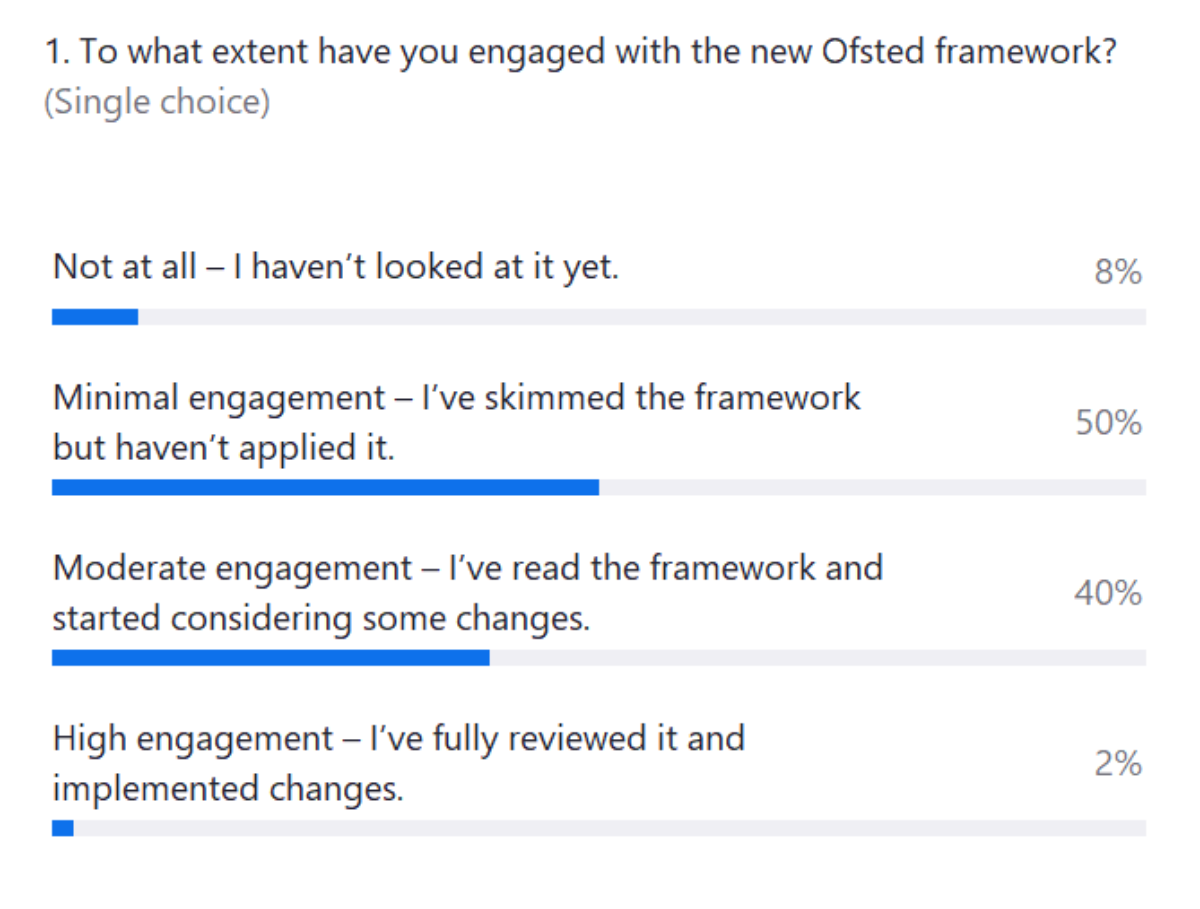Click the "(Single choice)" label
Image resolution: width=1200 pixels, height=909 pixels.
pos(157,102)
